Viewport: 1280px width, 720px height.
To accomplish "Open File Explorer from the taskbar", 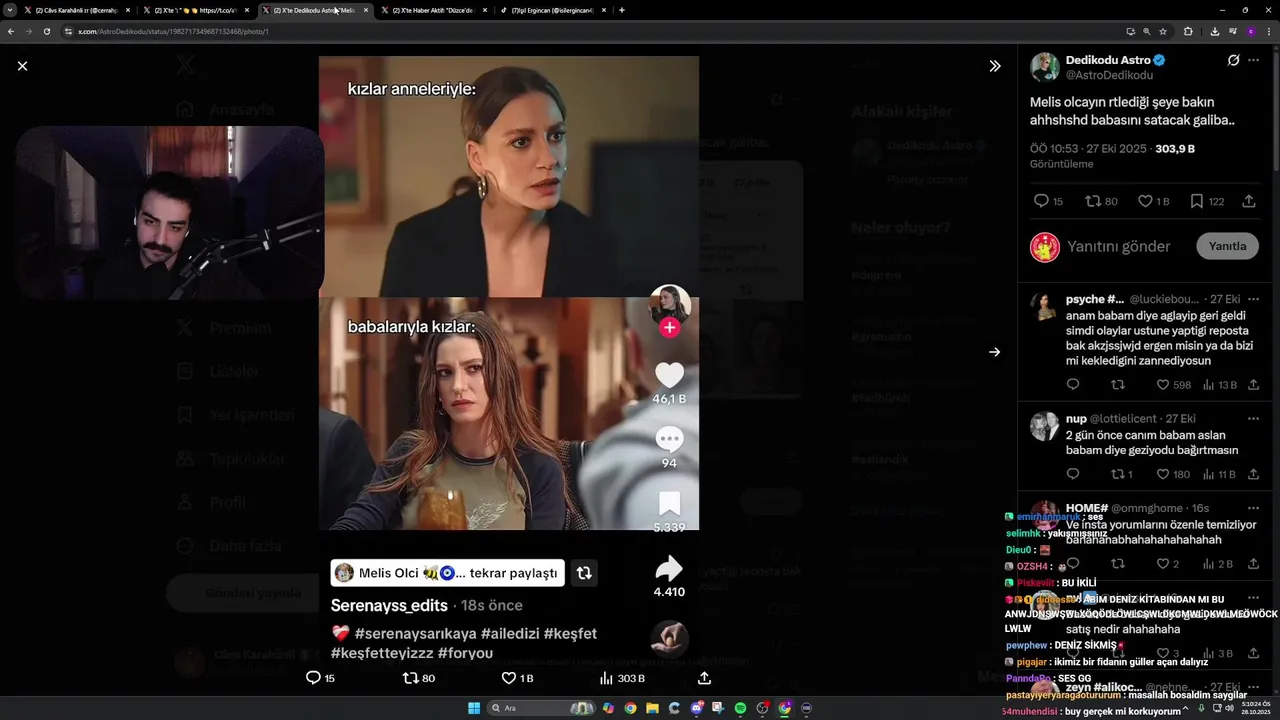I will (652, 708).
